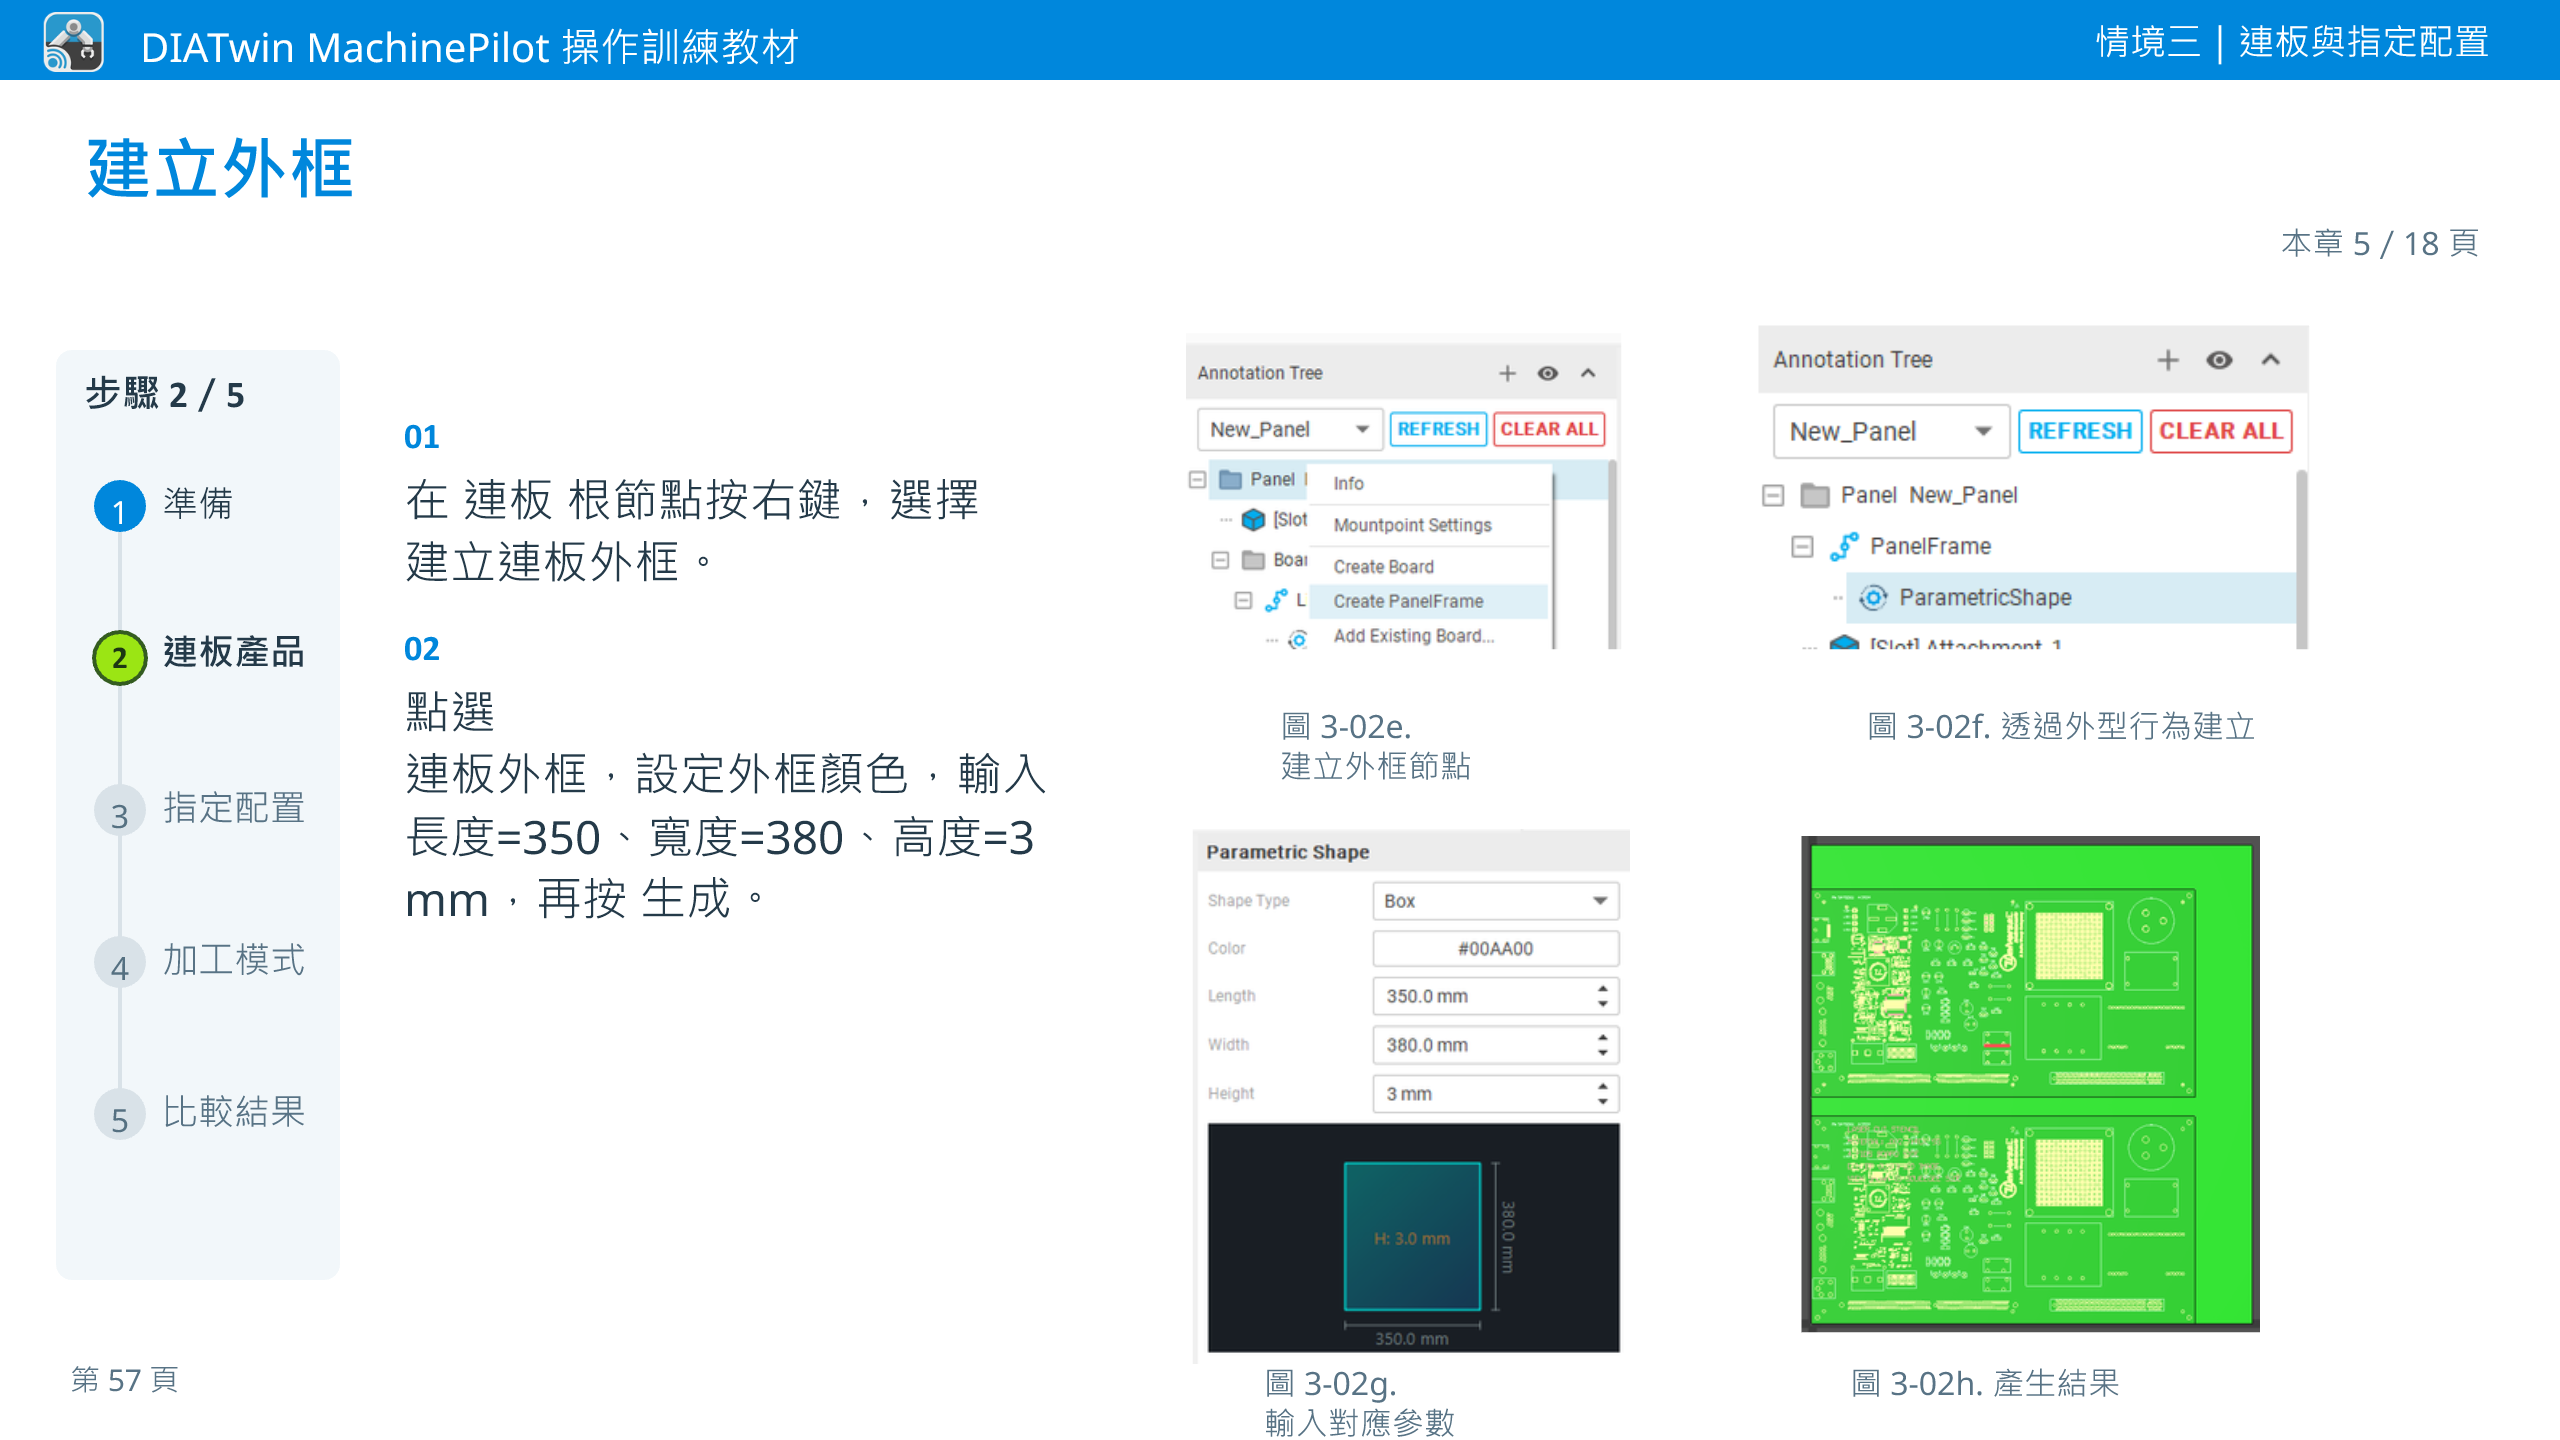Click the plus icon in left Annotation Tree
The image size is (2560, 1440).
coord(1507,374)
